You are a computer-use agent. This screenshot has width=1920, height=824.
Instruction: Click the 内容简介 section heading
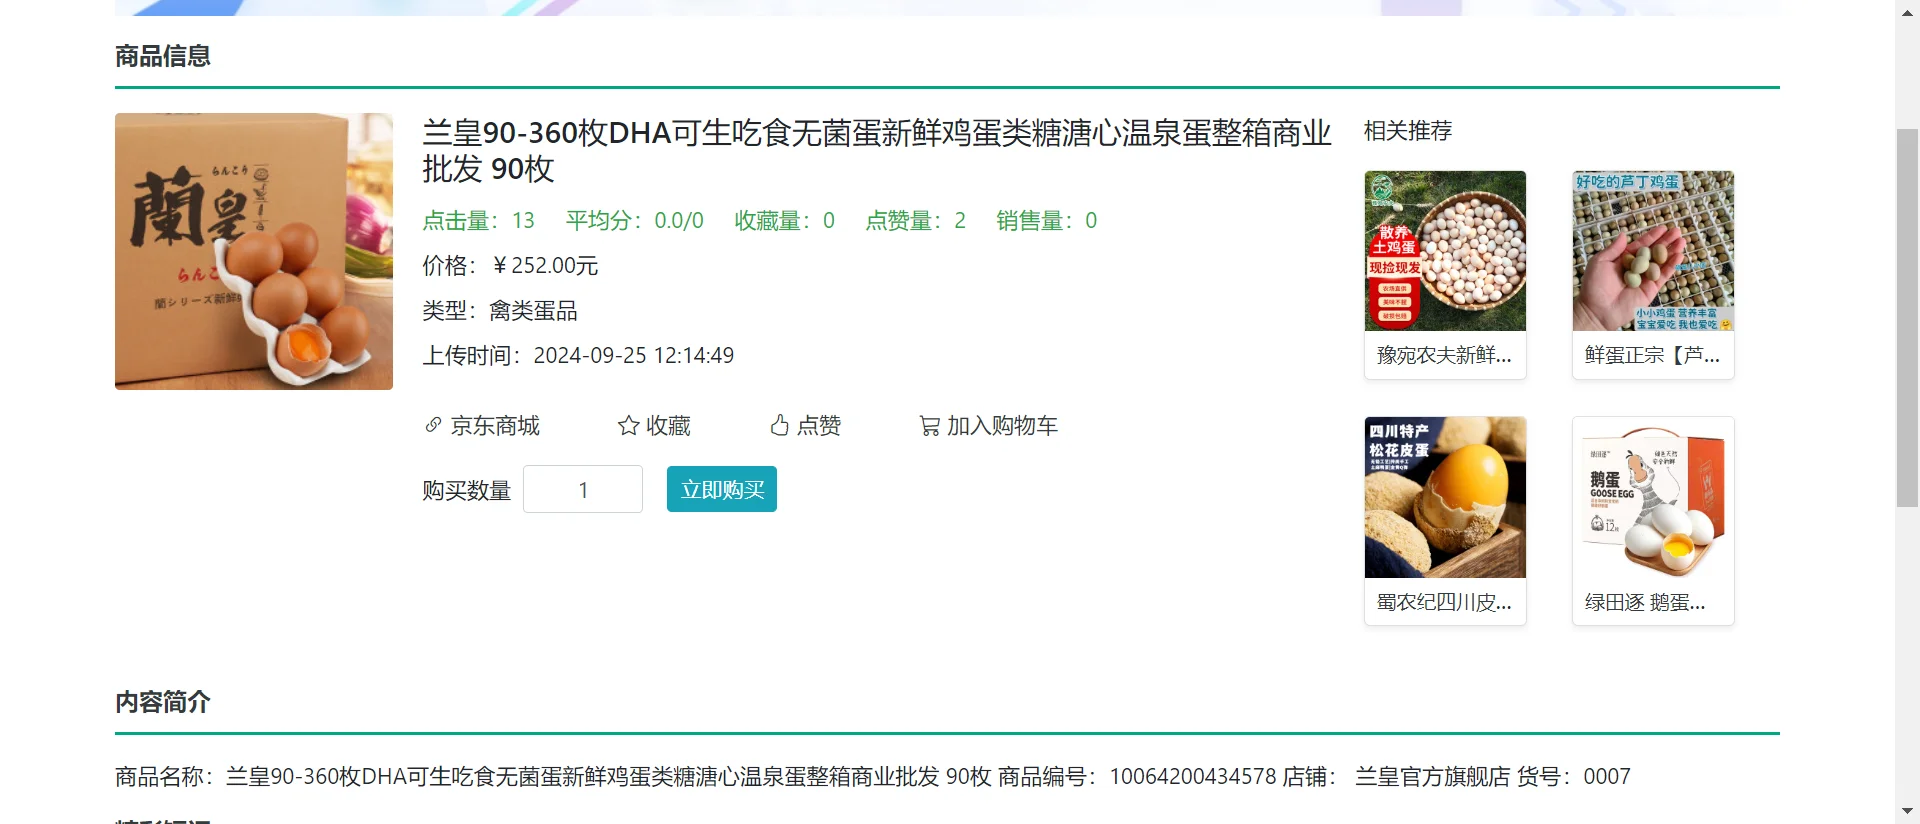[163, 702]
